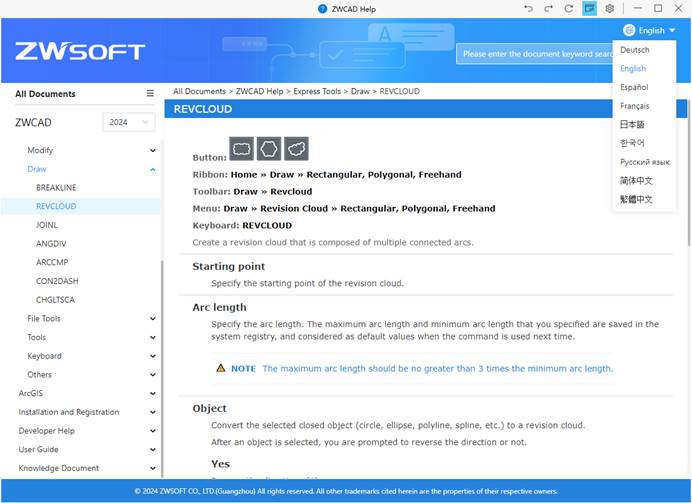Open the BREAKLINE topic in sidebar

[x=56, y=188]
